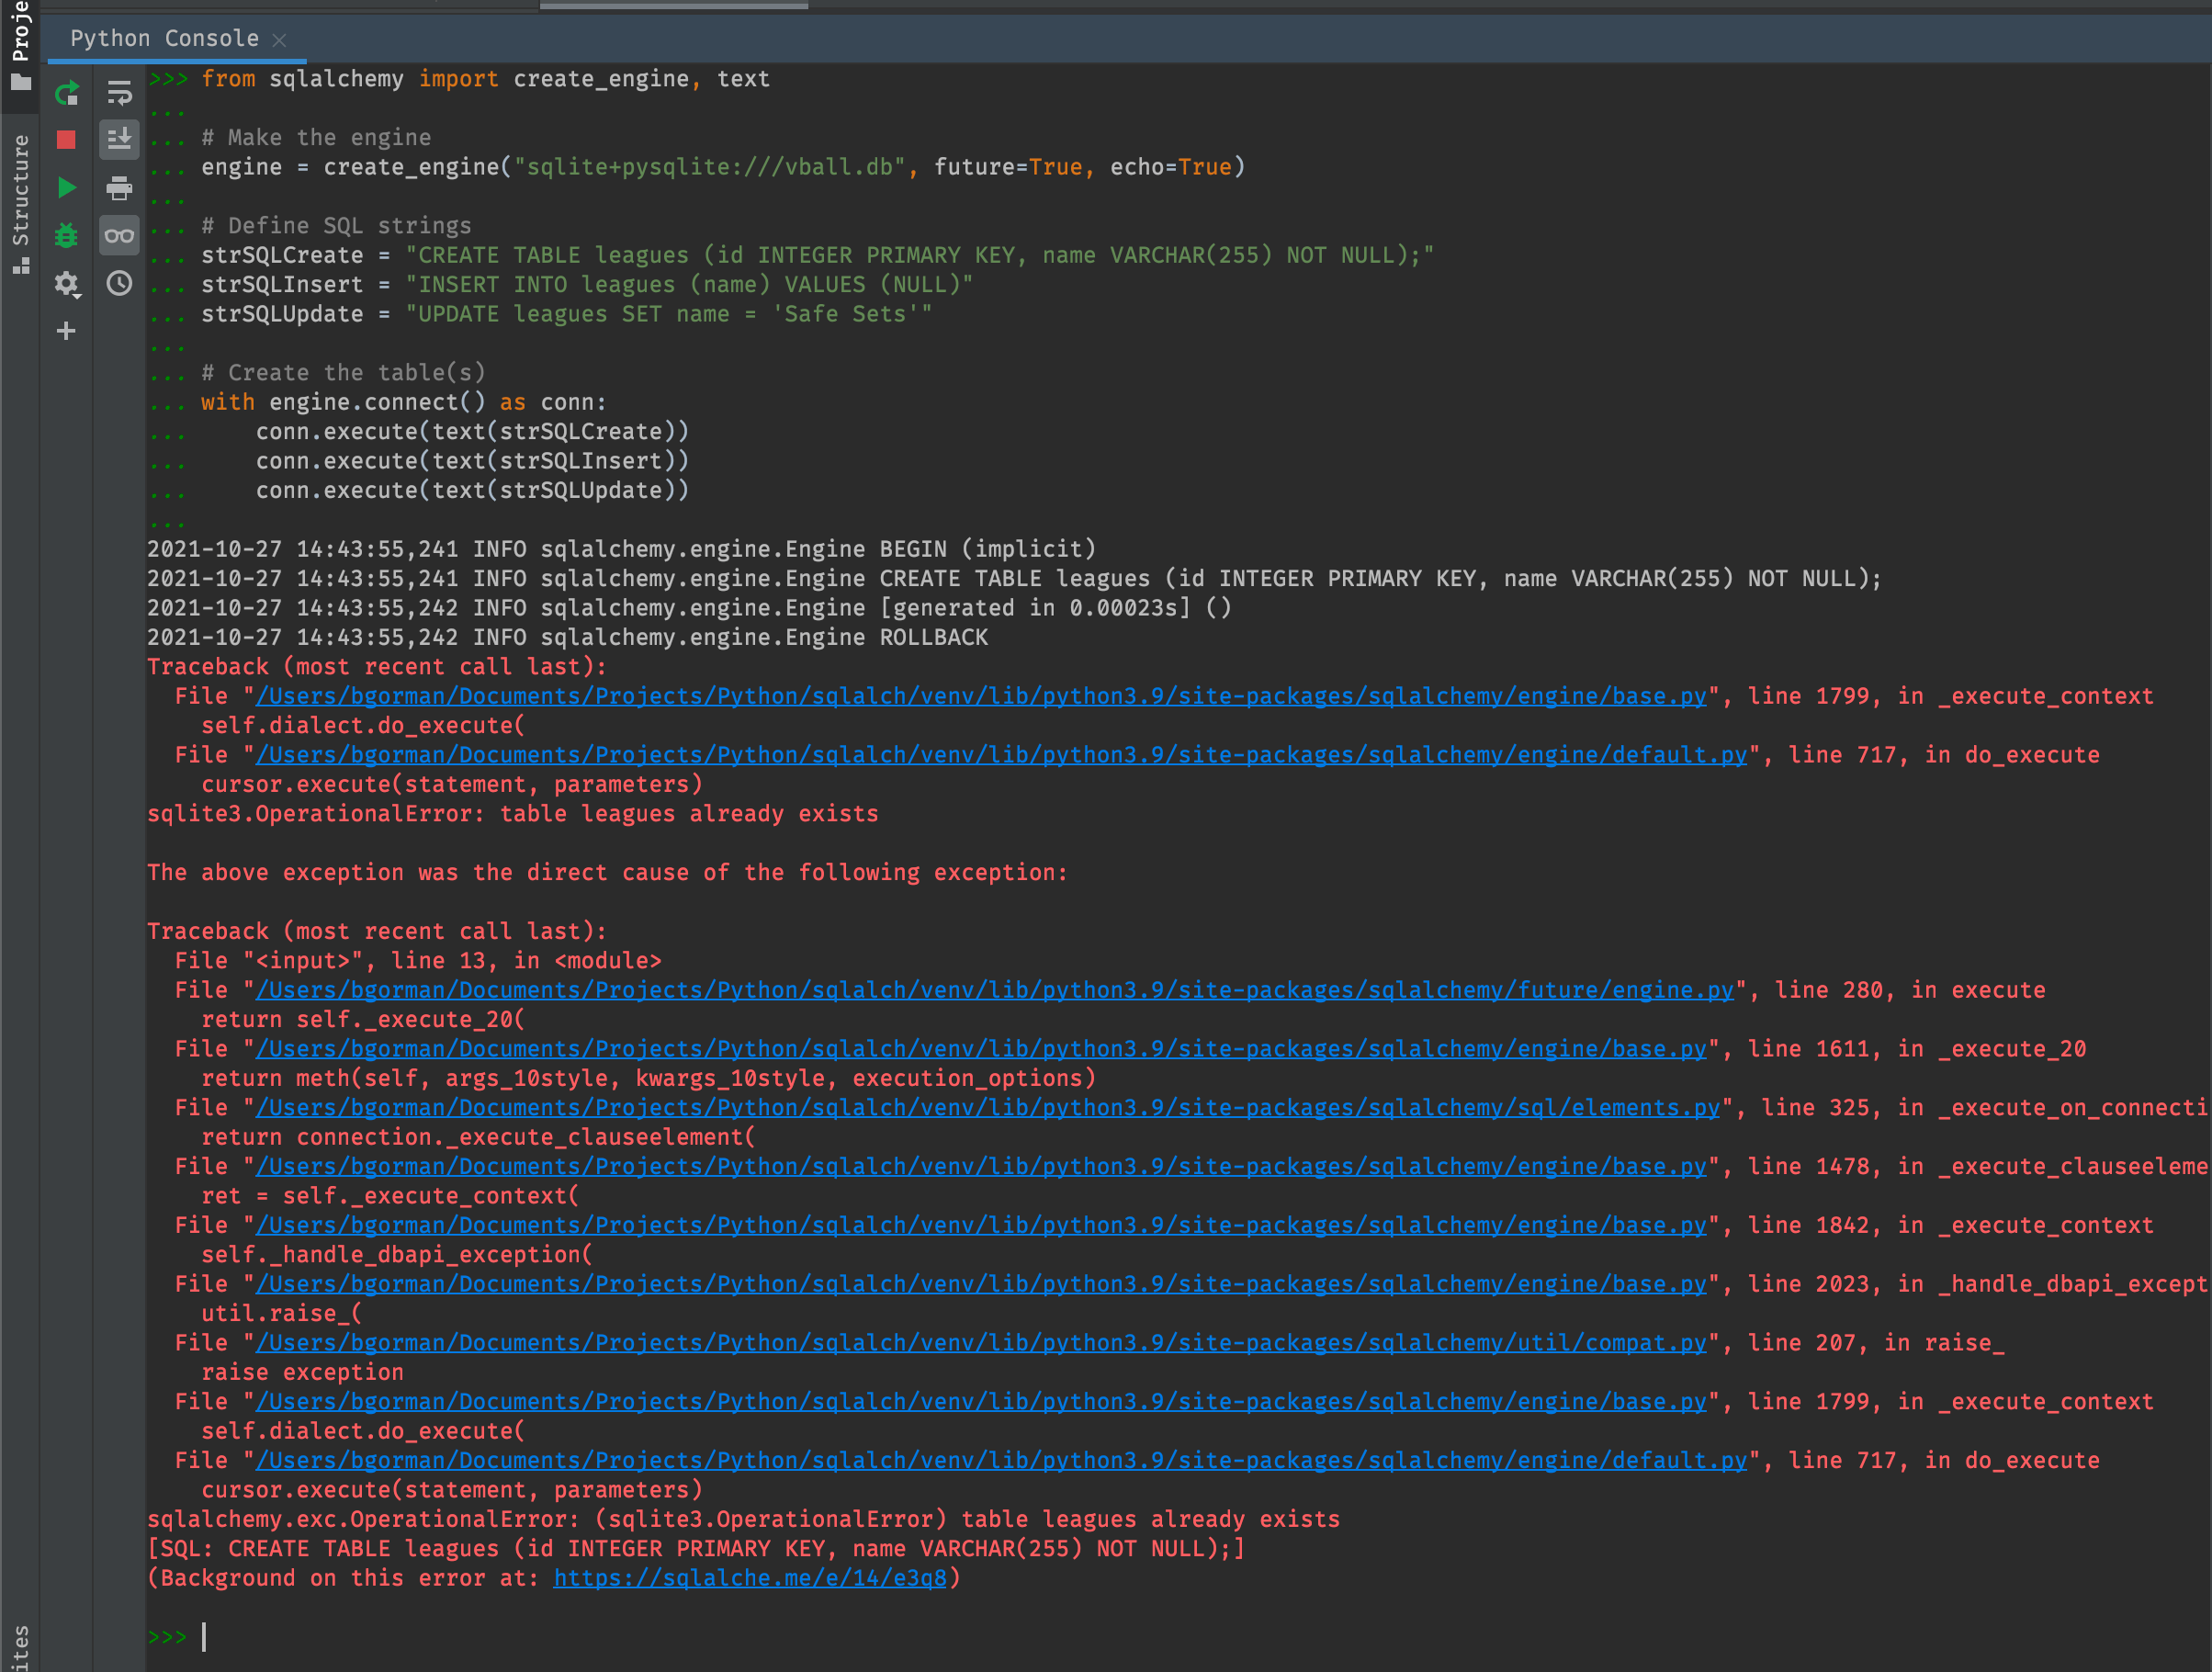Image resolution: width=2212 pixels, height=1672 pixels.
Task: Execute code with the green run arrow
Action: coord(66,188)
